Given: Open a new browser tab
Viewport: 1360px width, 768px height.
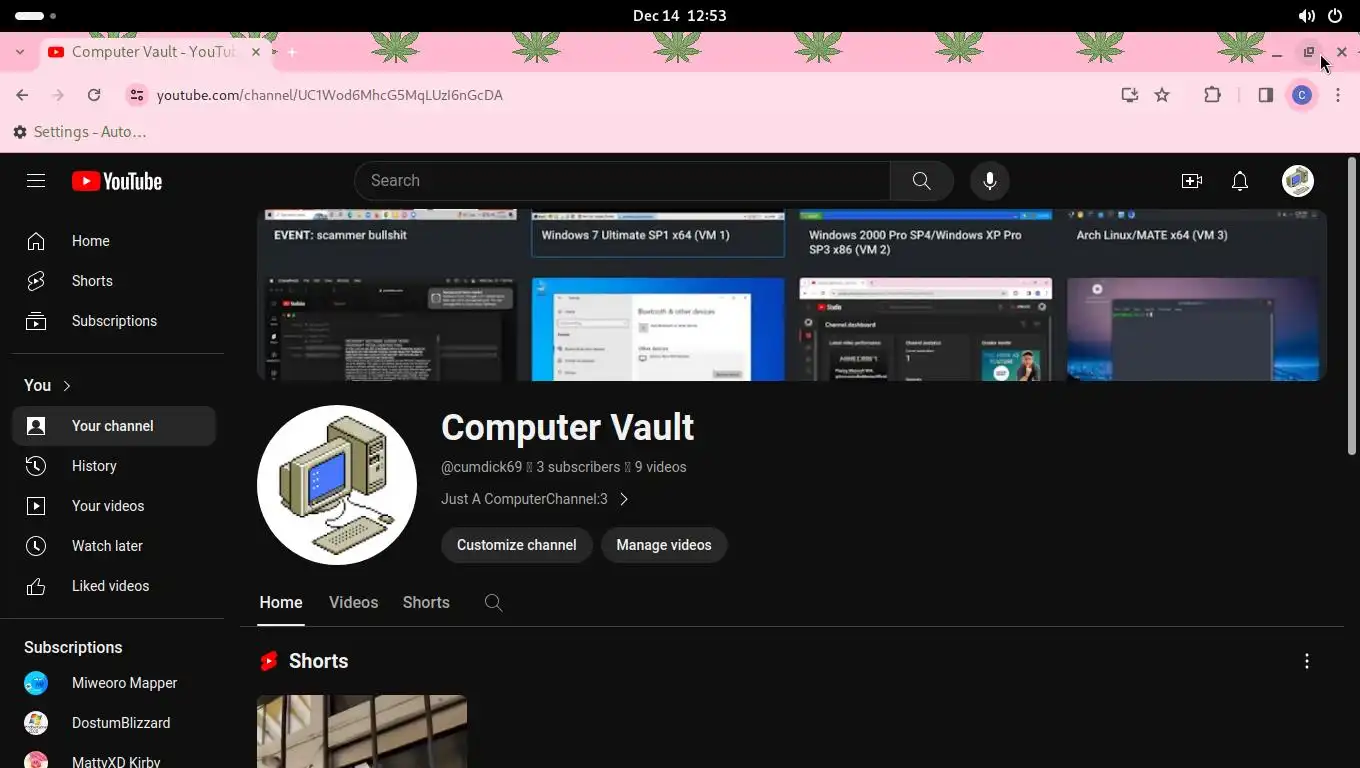Looking at the screenshot, I should (292, 52).
